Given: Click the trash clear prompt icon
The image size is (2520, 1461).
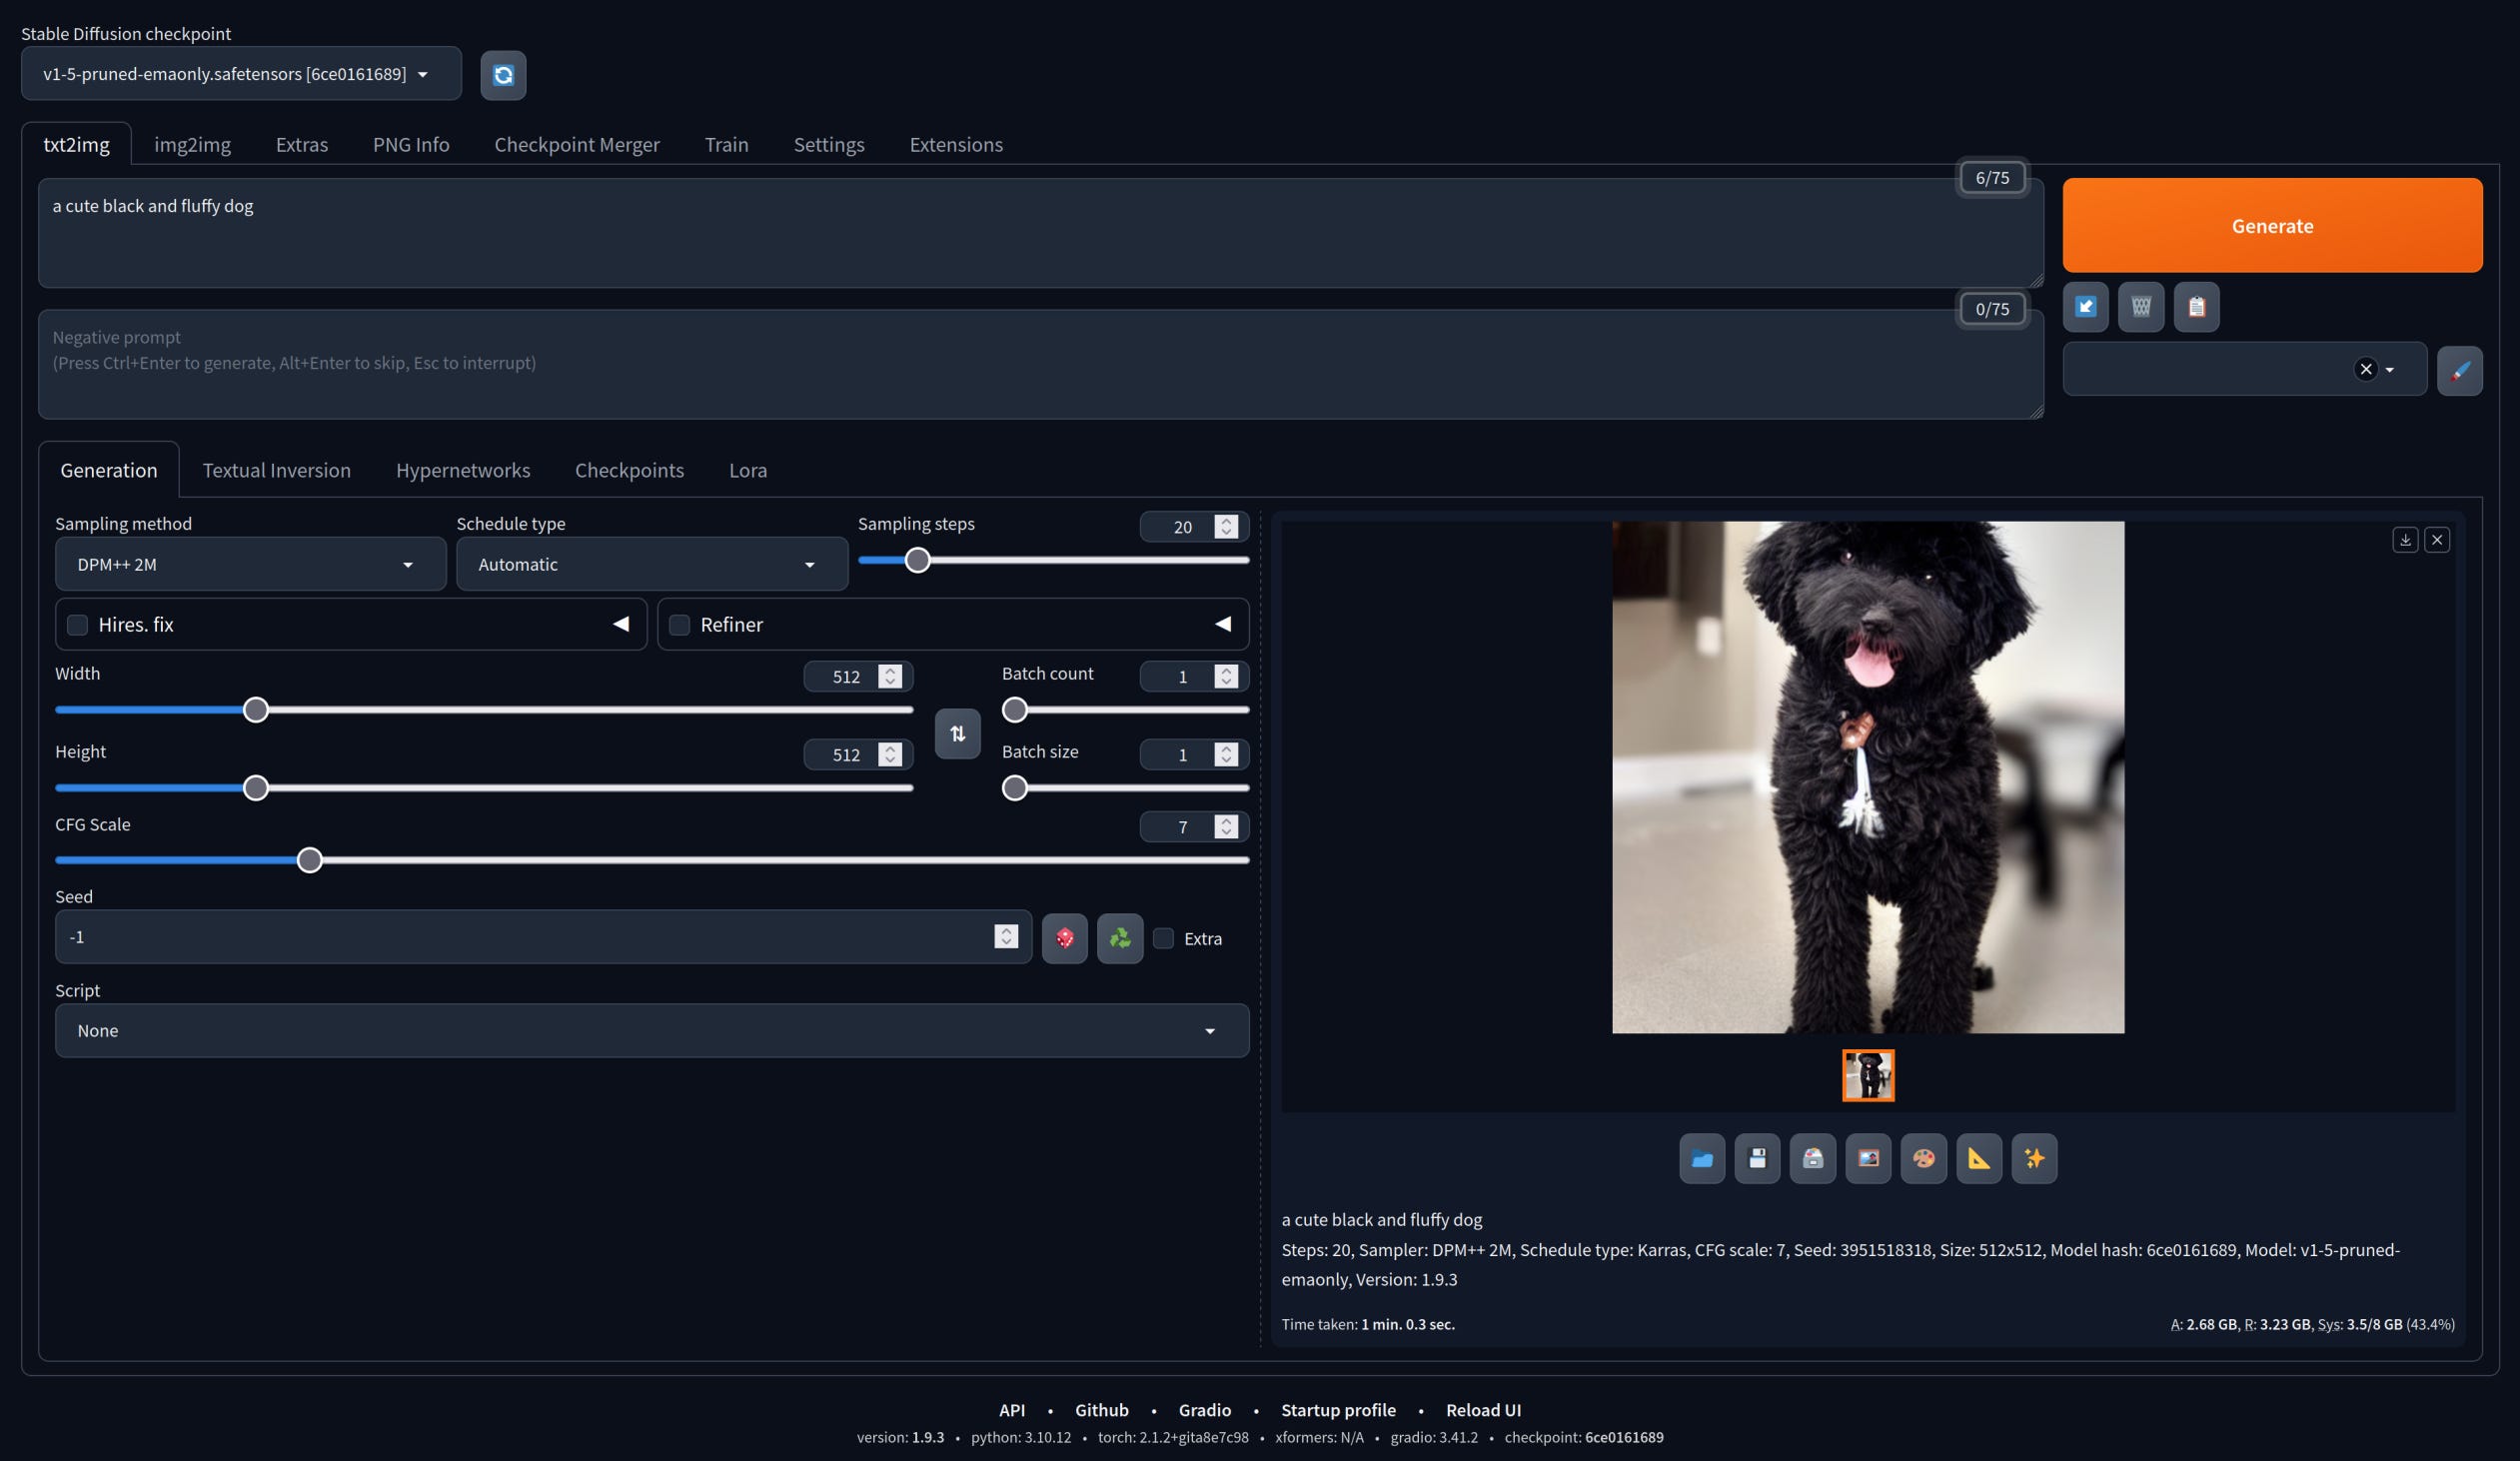Looking at the screenshot, I should pos(2140,307).
